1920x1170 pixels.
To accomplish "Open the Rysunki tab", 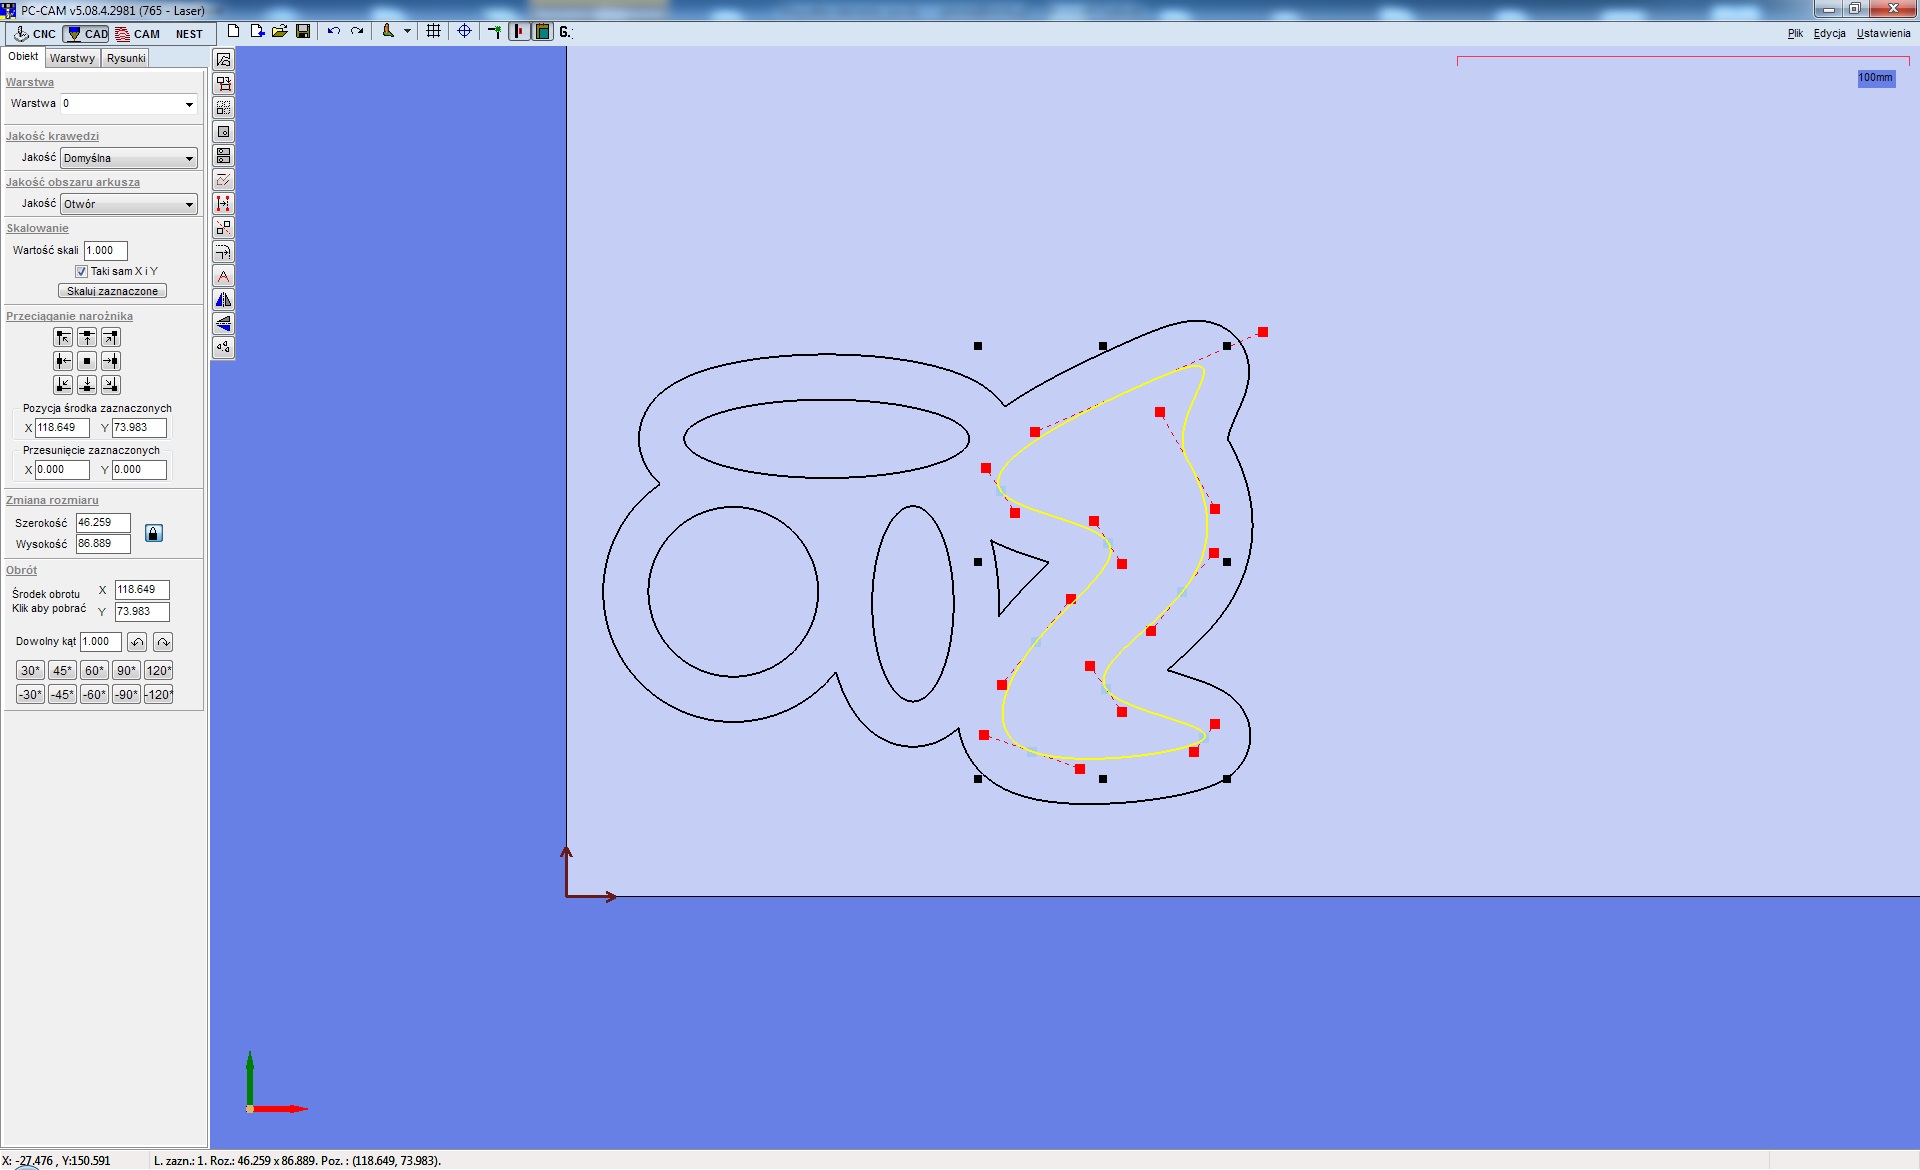I will point(126,58).
